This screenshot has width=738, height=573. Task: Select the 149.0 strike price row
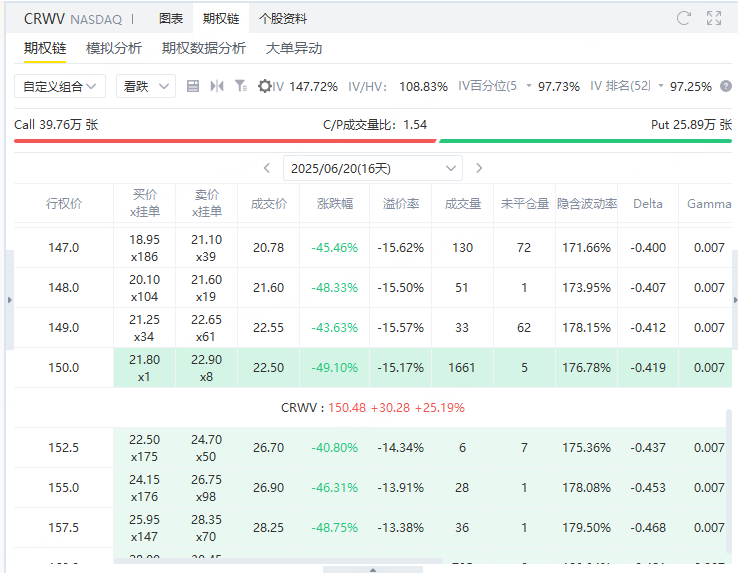373,328
